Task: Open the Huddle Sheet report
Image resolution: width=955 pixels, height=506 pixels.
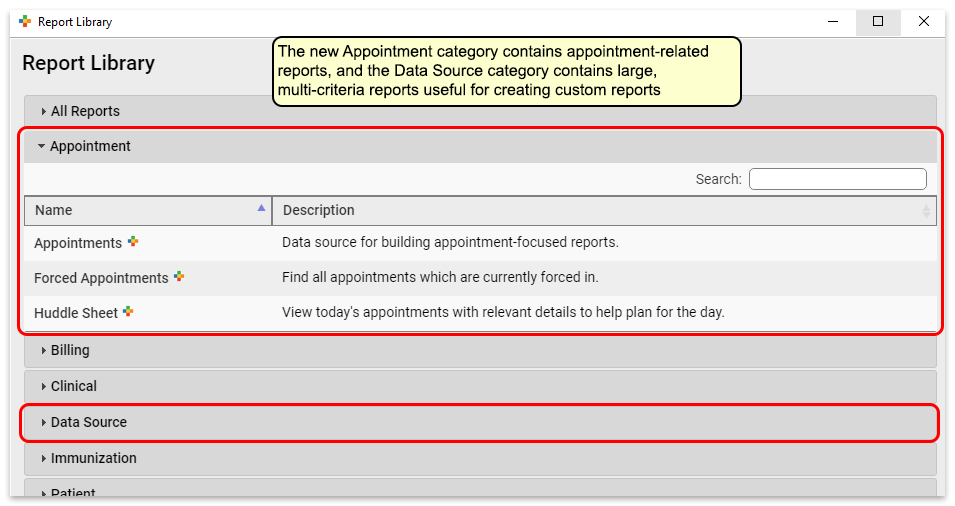Action: click(x=76, y=313)
